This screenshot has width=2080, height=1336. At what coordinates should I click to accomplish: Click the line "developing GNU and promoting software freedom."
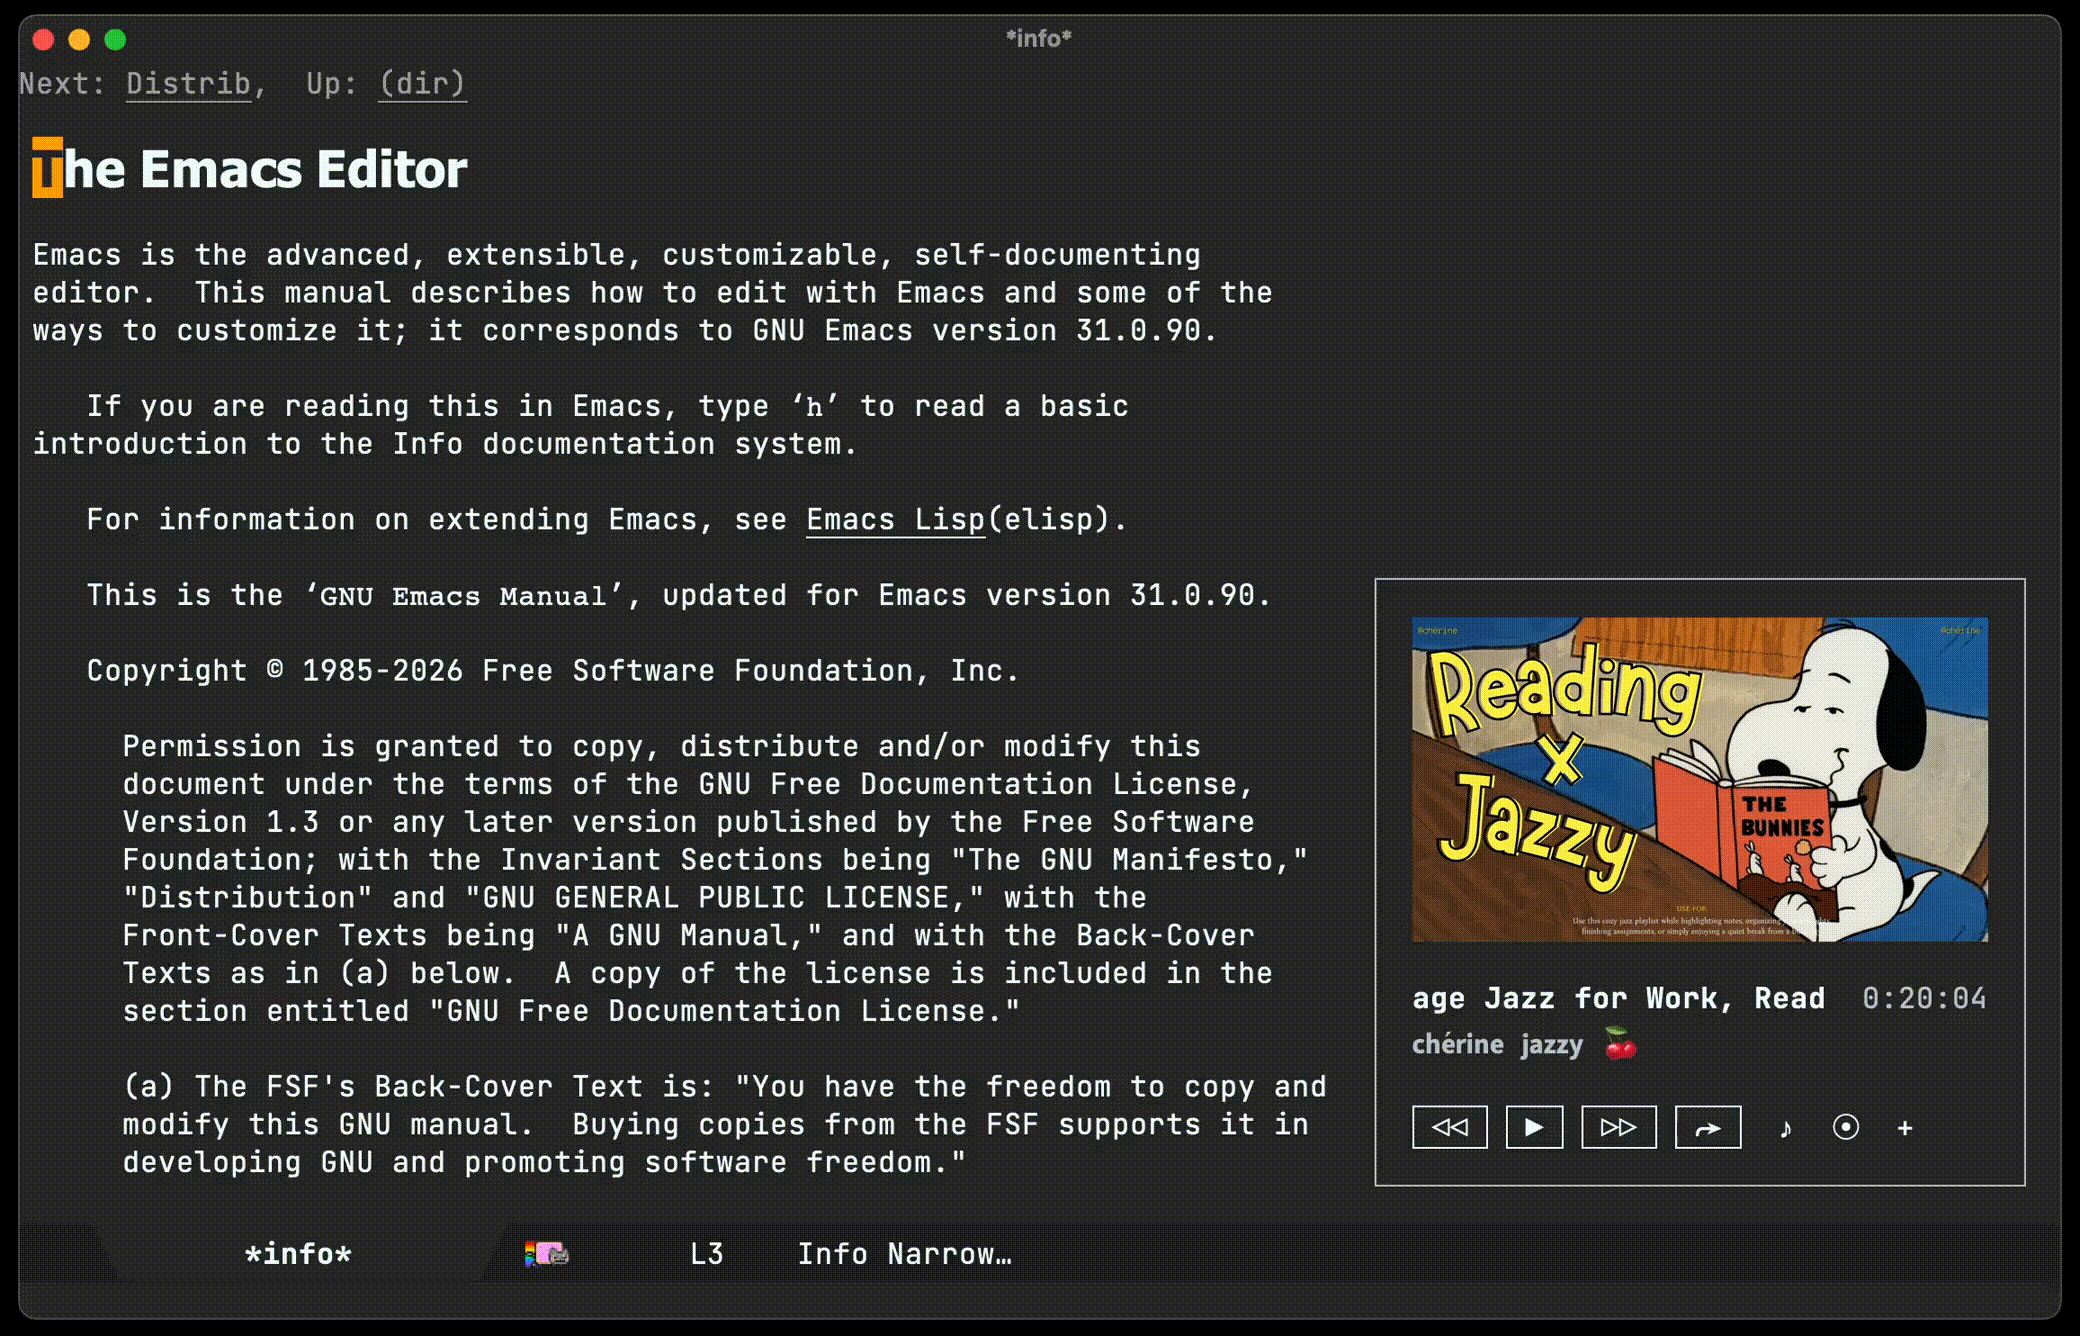[544, 1162]
